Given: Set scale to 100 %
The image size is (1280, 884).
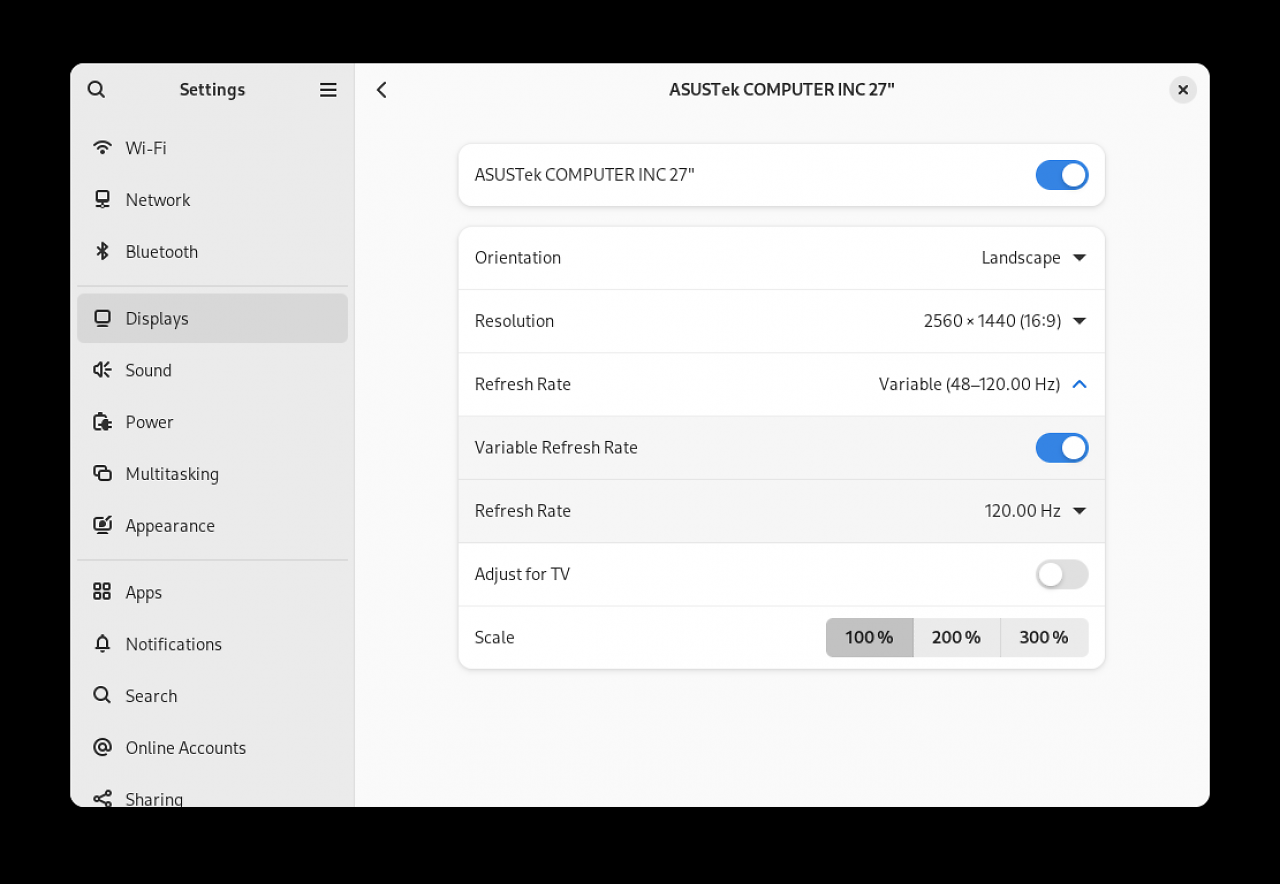Looking at the screenshot, I should (x=870, y=637).
